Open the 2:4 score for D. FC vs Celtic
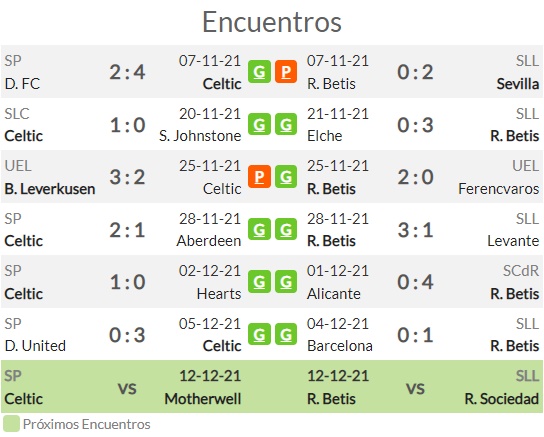This screenshot has height=437, width=544. point(127,72)
